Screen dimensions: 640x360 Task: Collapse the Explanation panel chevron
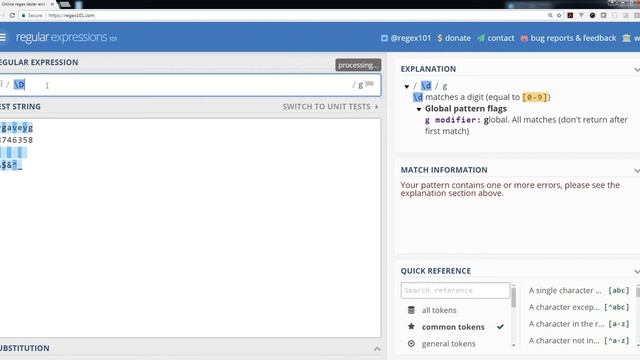coord(636,69)
